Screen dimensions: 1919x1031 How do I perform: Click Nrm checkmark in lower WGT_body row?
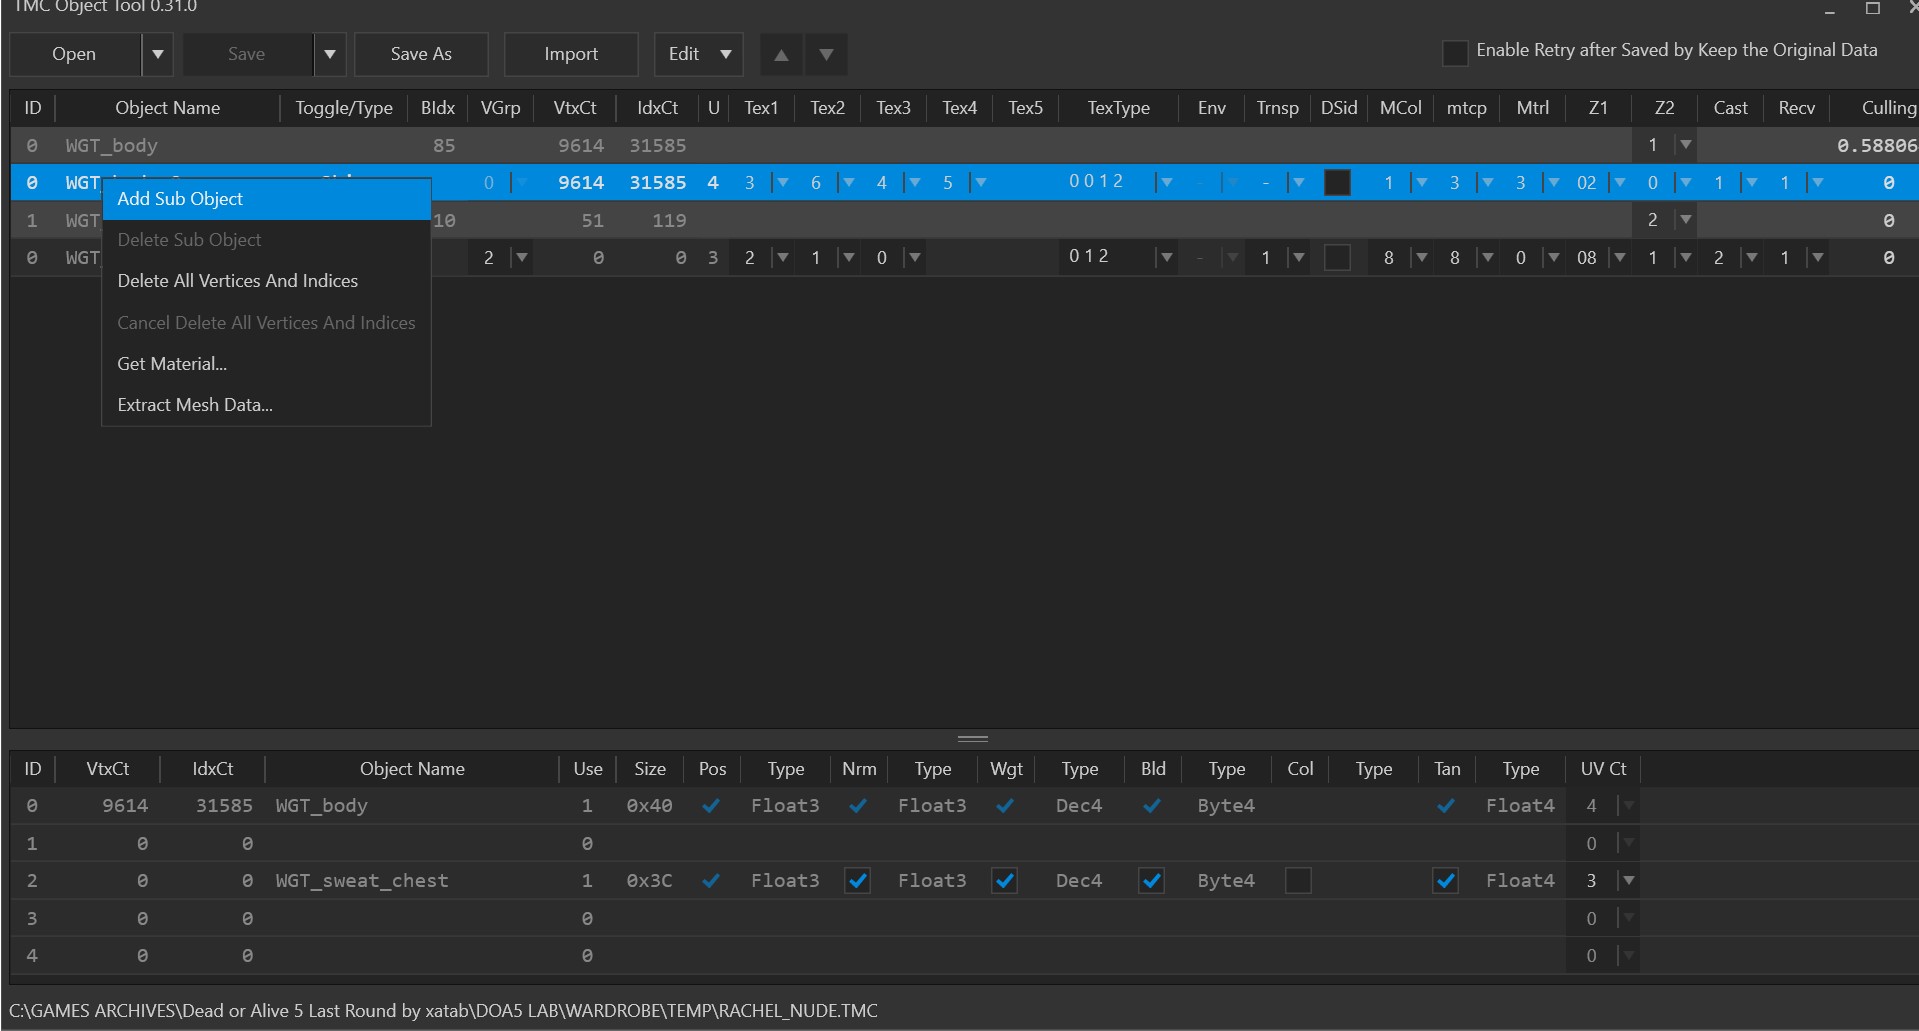coord(857,806)
